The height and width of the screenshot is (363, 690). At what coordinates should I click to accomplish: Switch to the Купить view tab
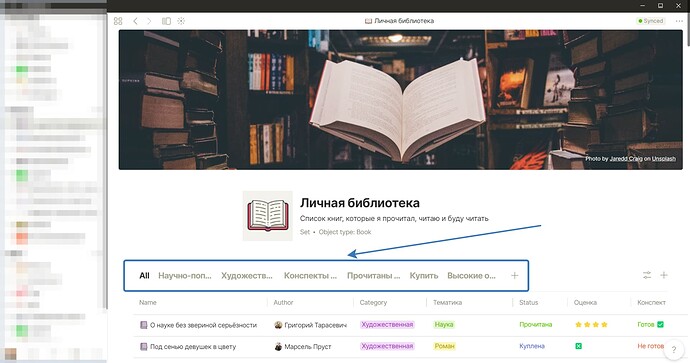424,276
